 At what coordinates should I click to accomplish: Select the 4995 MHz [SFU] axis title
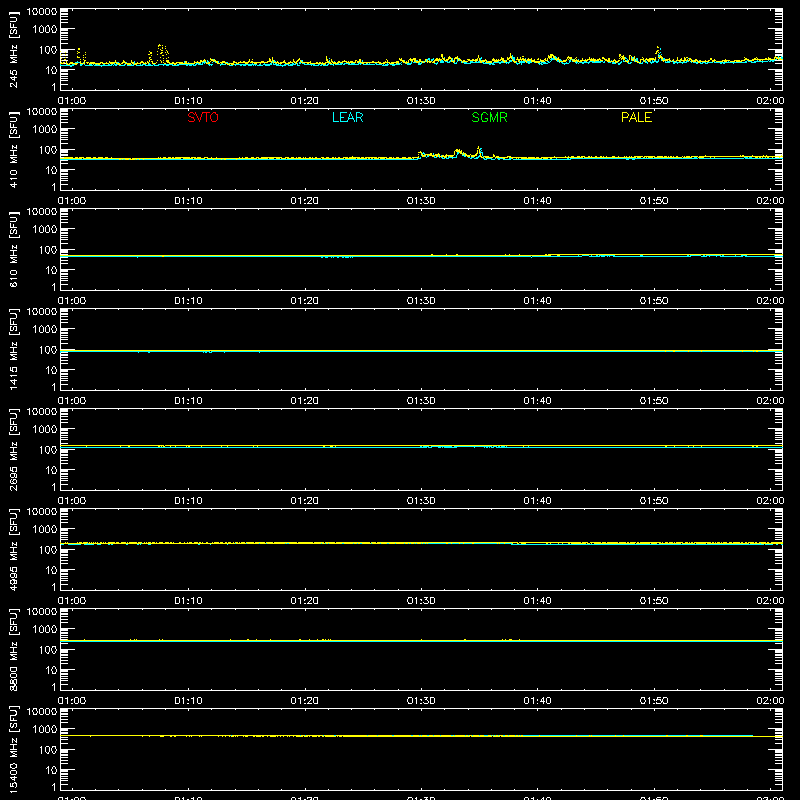[x=14, y=549]
